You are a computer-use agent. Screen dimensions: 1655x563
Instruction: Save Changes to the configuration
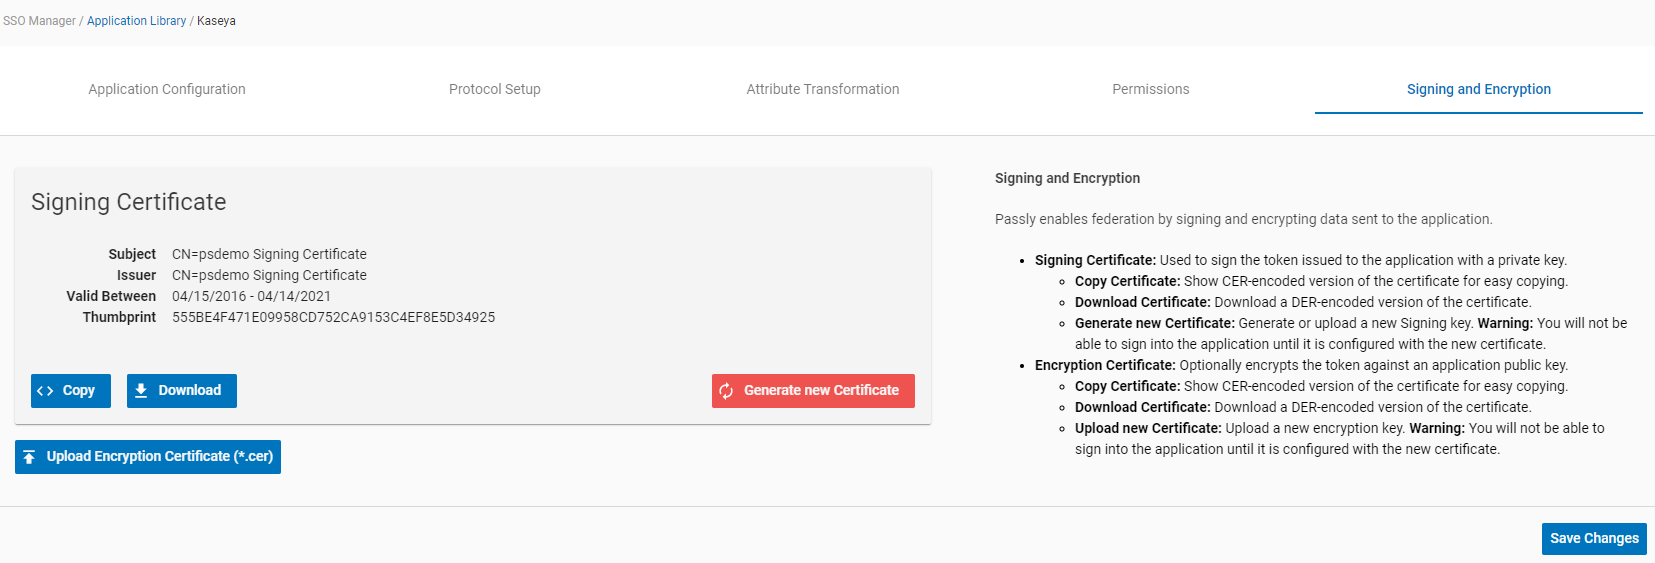1594,538
